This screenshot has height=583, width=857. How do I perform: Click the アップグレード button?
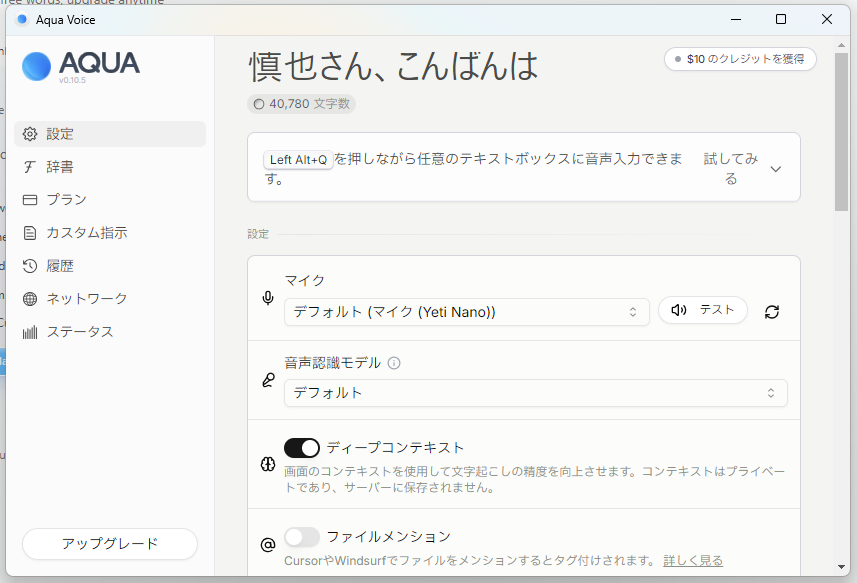[x=110, y=544]
